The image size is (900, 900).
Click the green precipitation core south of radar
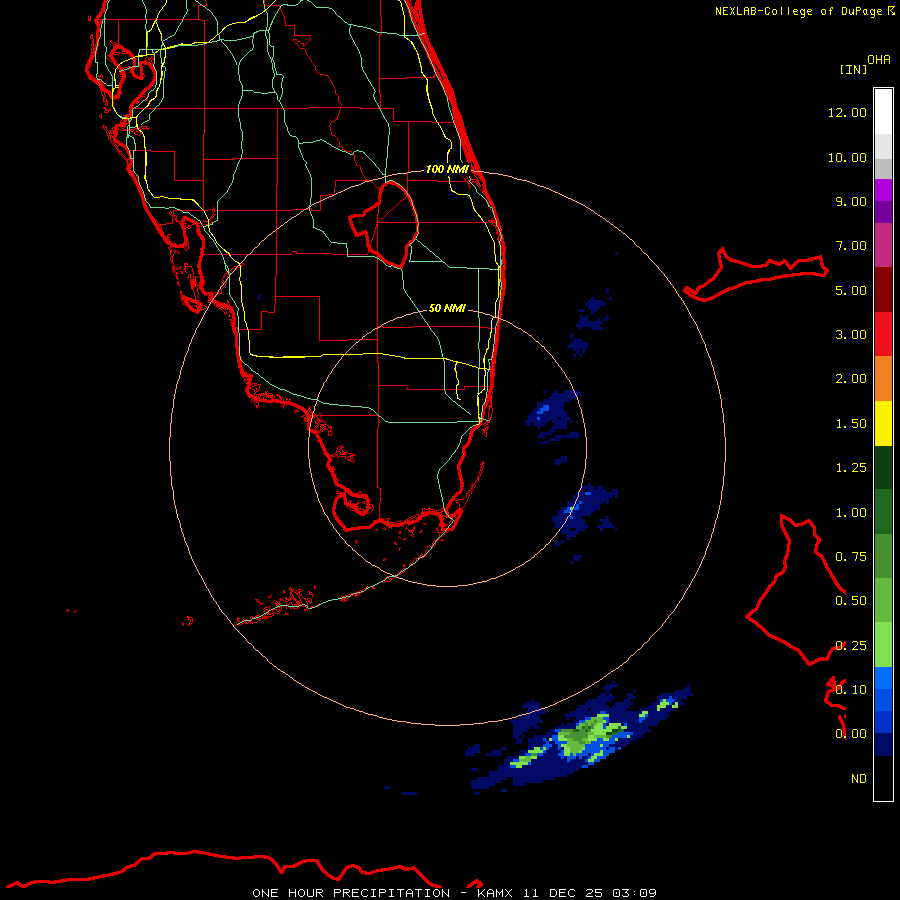point(588,736)
